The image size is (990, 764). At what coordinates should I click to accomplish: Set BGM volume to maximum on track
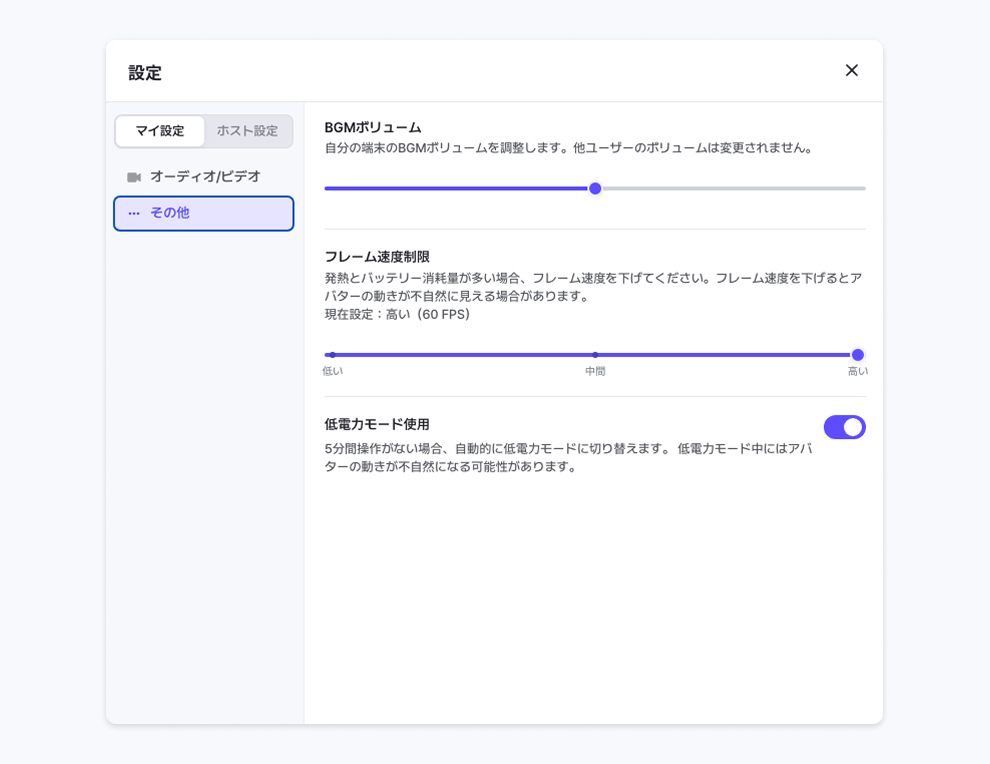(864, 188)
